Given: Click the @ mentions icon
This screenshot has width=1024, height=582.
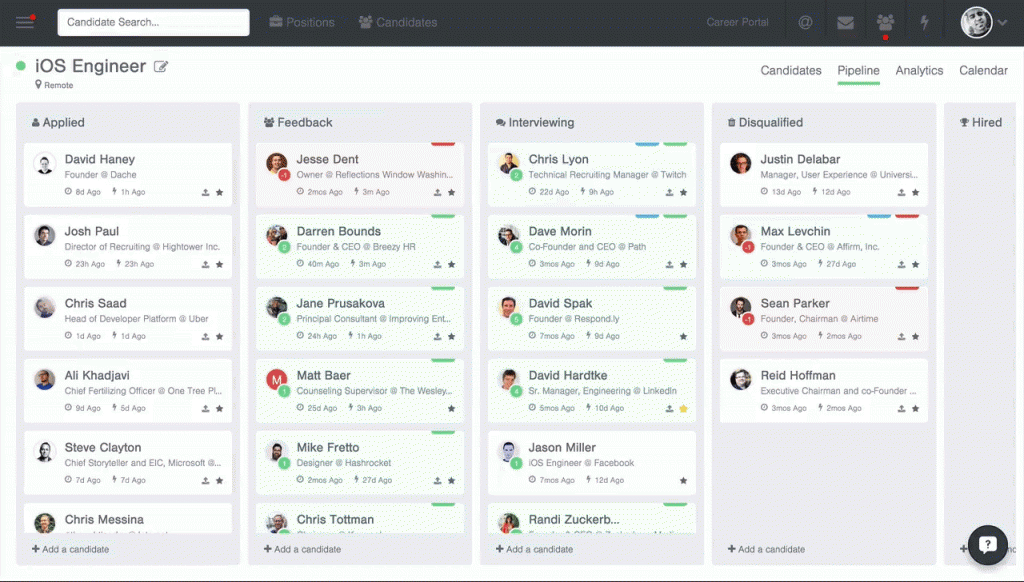Looking at the screenshot, I should click(x=805, y=22).
